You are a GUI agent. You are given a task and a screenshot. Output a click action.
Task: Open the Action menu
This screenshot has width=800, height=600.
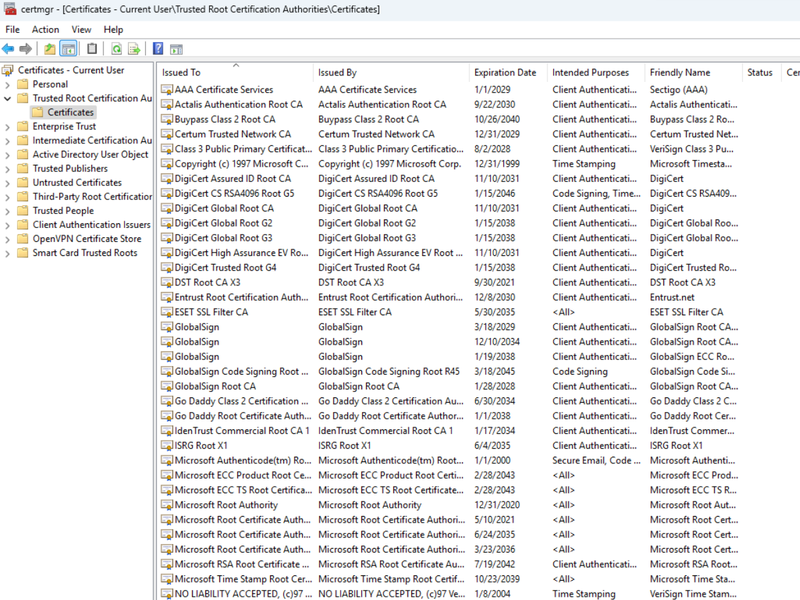point(45,30)
